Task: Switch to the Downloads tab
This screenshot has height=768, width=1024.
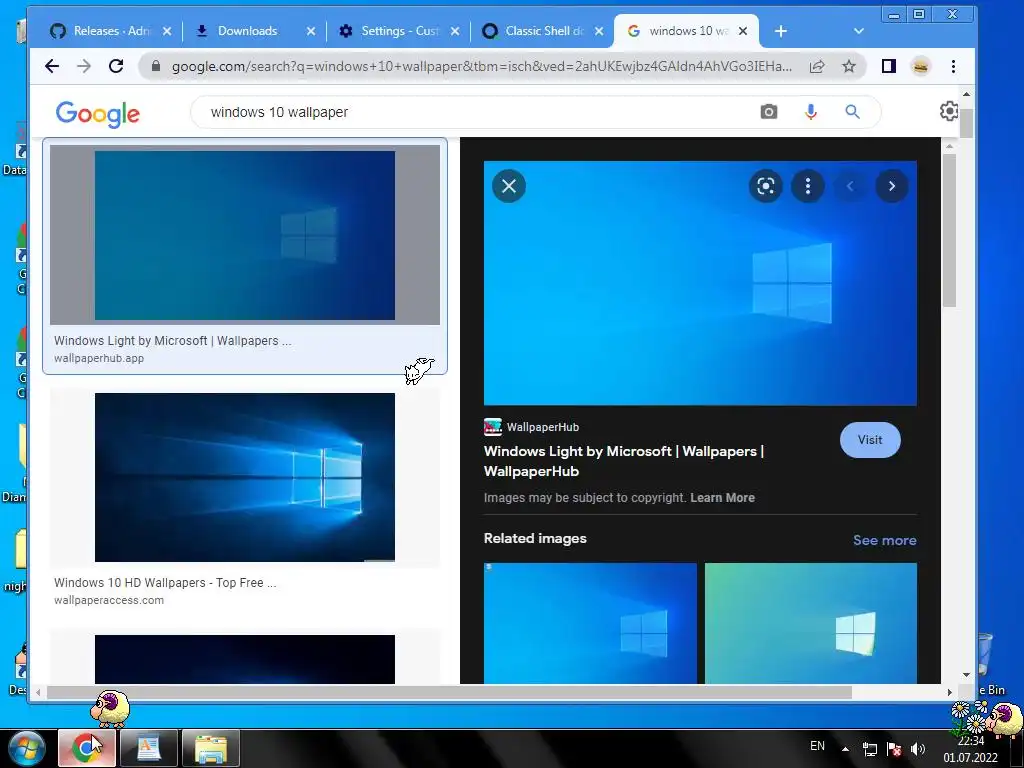Action: click(x=245, y=31)
